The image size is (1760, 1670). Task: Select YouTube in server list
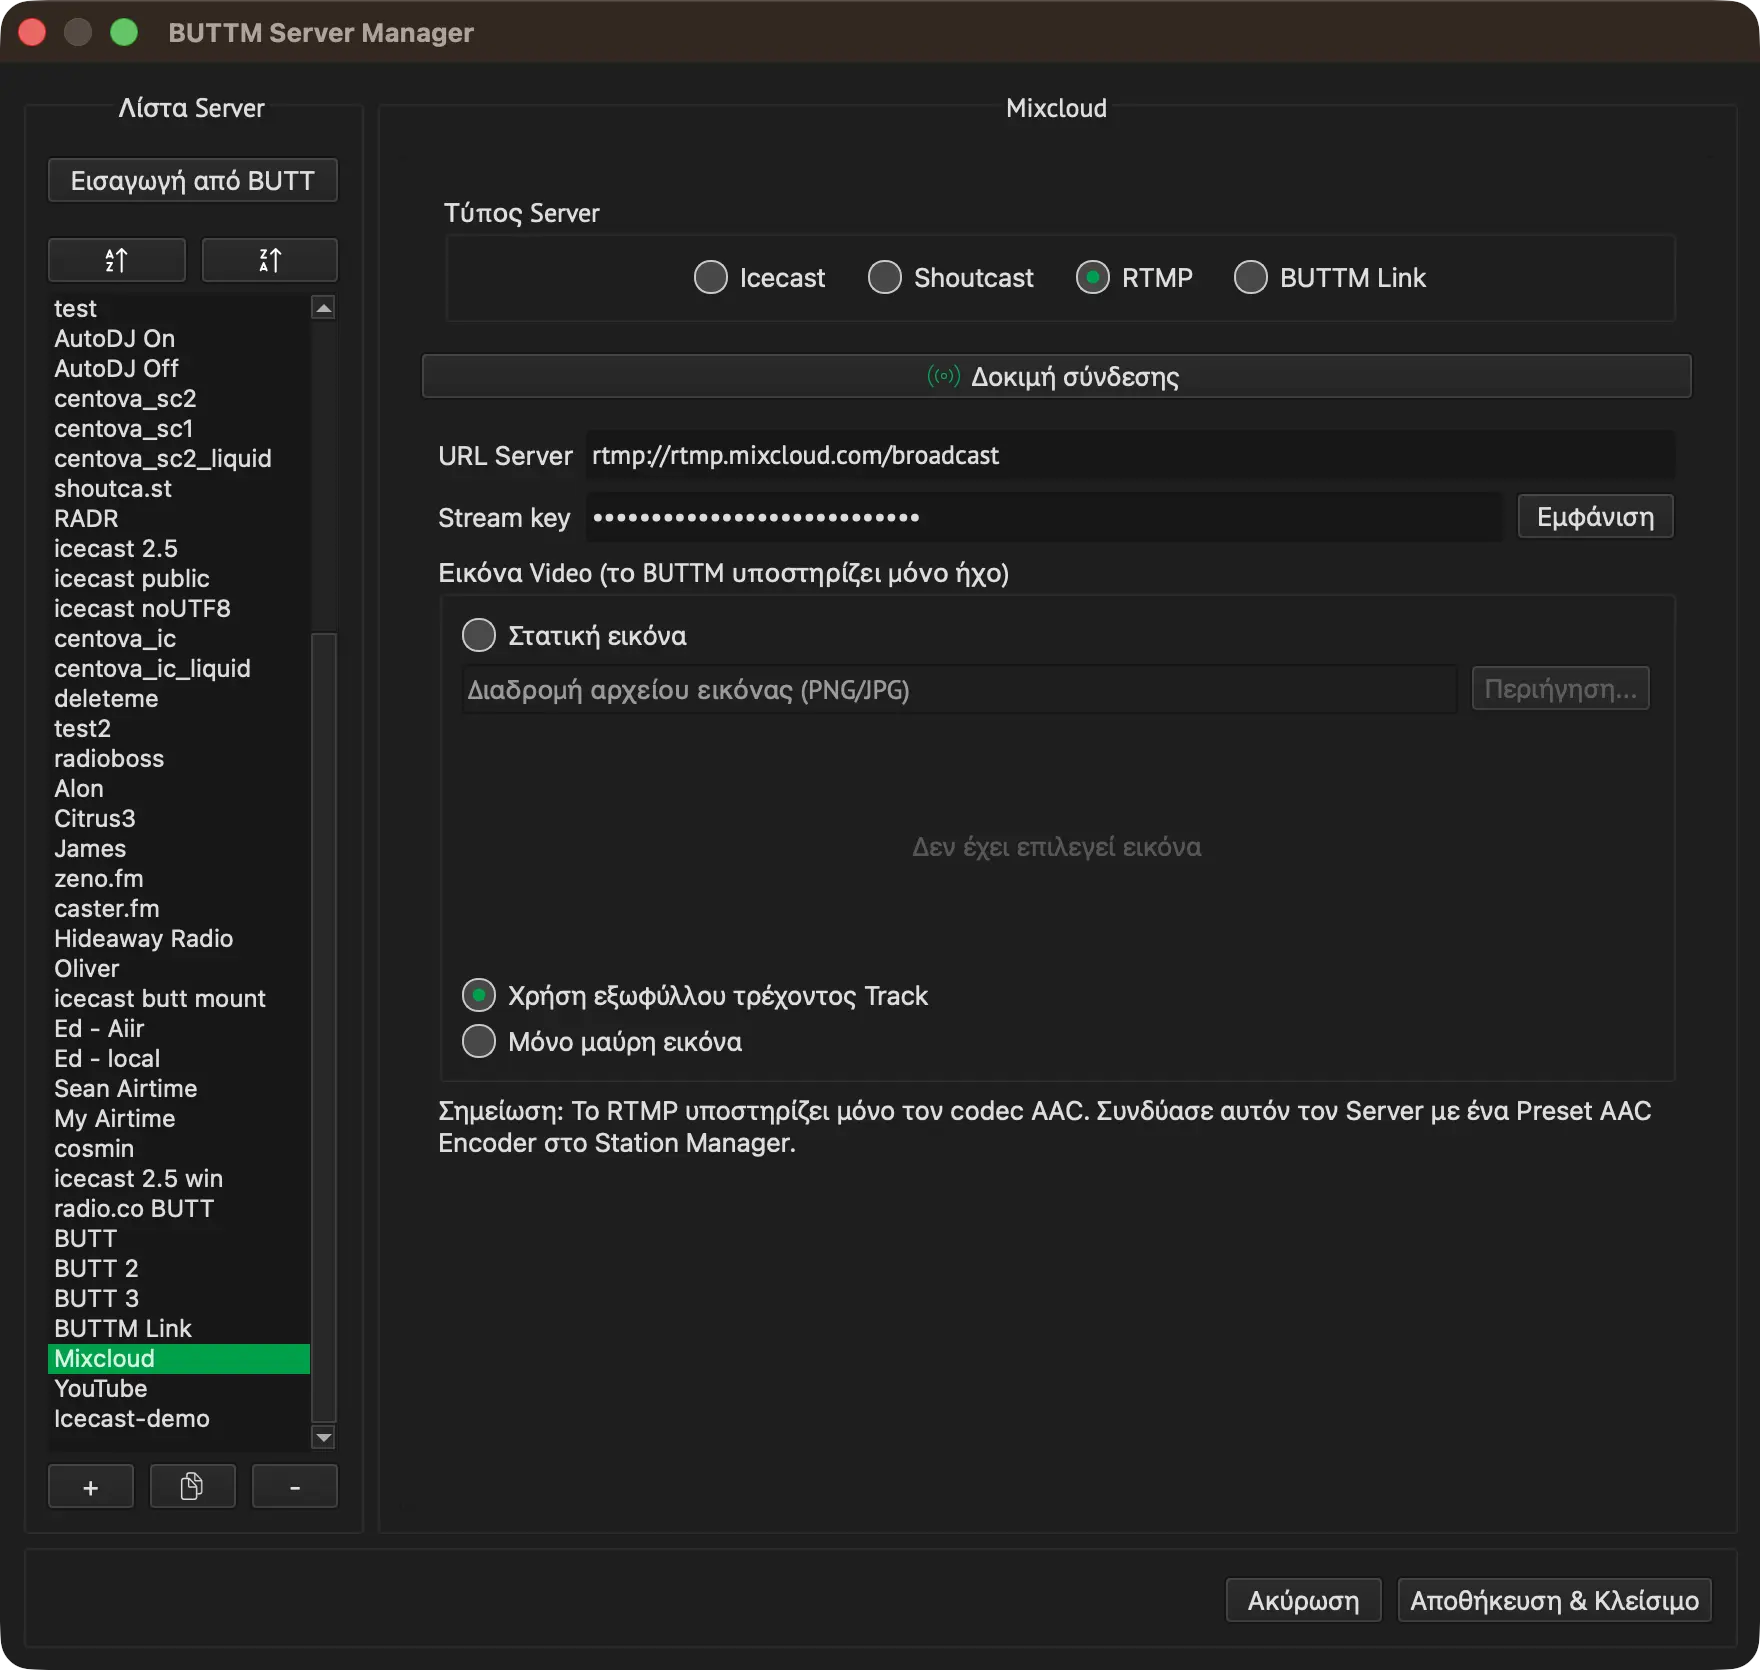coord(179,1389)
